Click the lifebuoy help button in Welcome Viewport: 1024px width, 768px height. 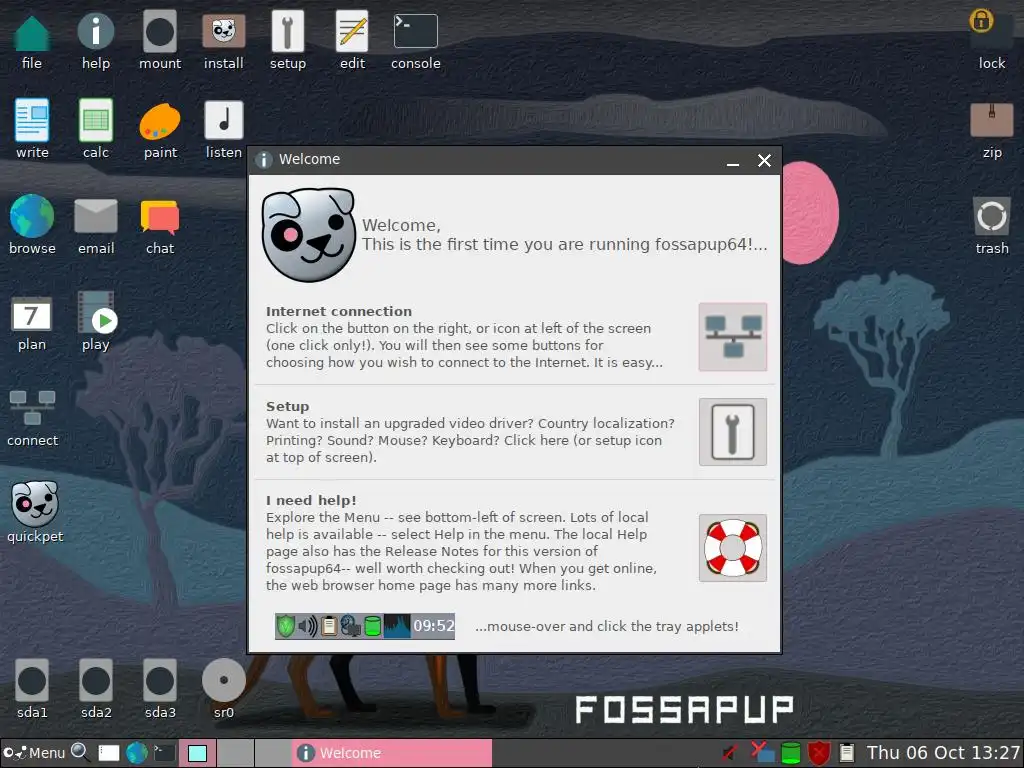[733, 548]
